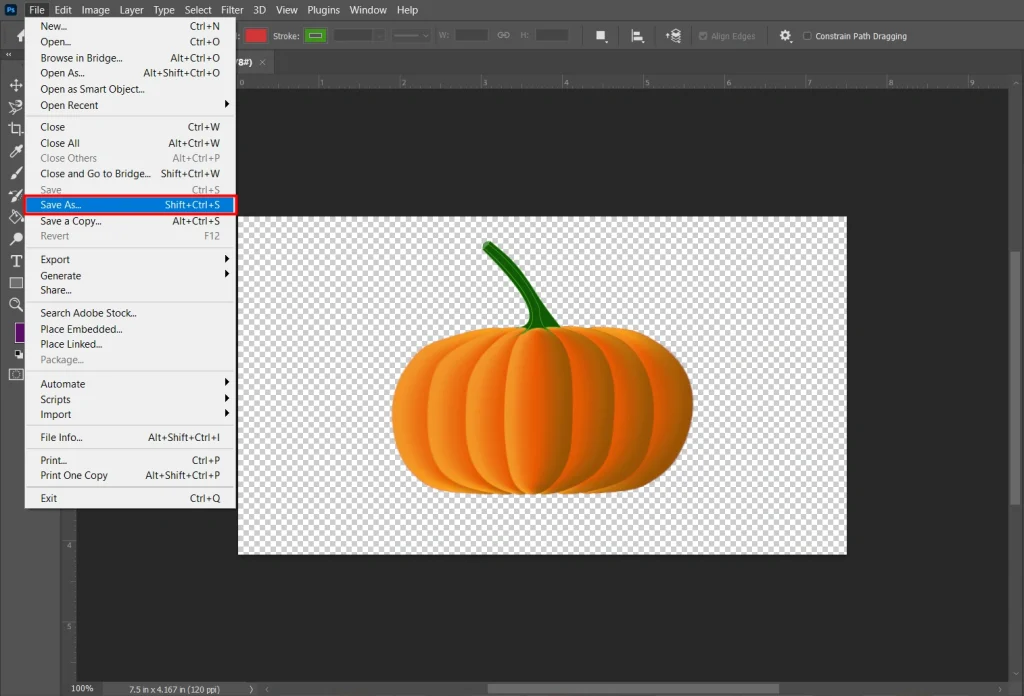The image size is (1024, 696).
Task: Choose Open as Smart Object...
Action: point(130,89)
